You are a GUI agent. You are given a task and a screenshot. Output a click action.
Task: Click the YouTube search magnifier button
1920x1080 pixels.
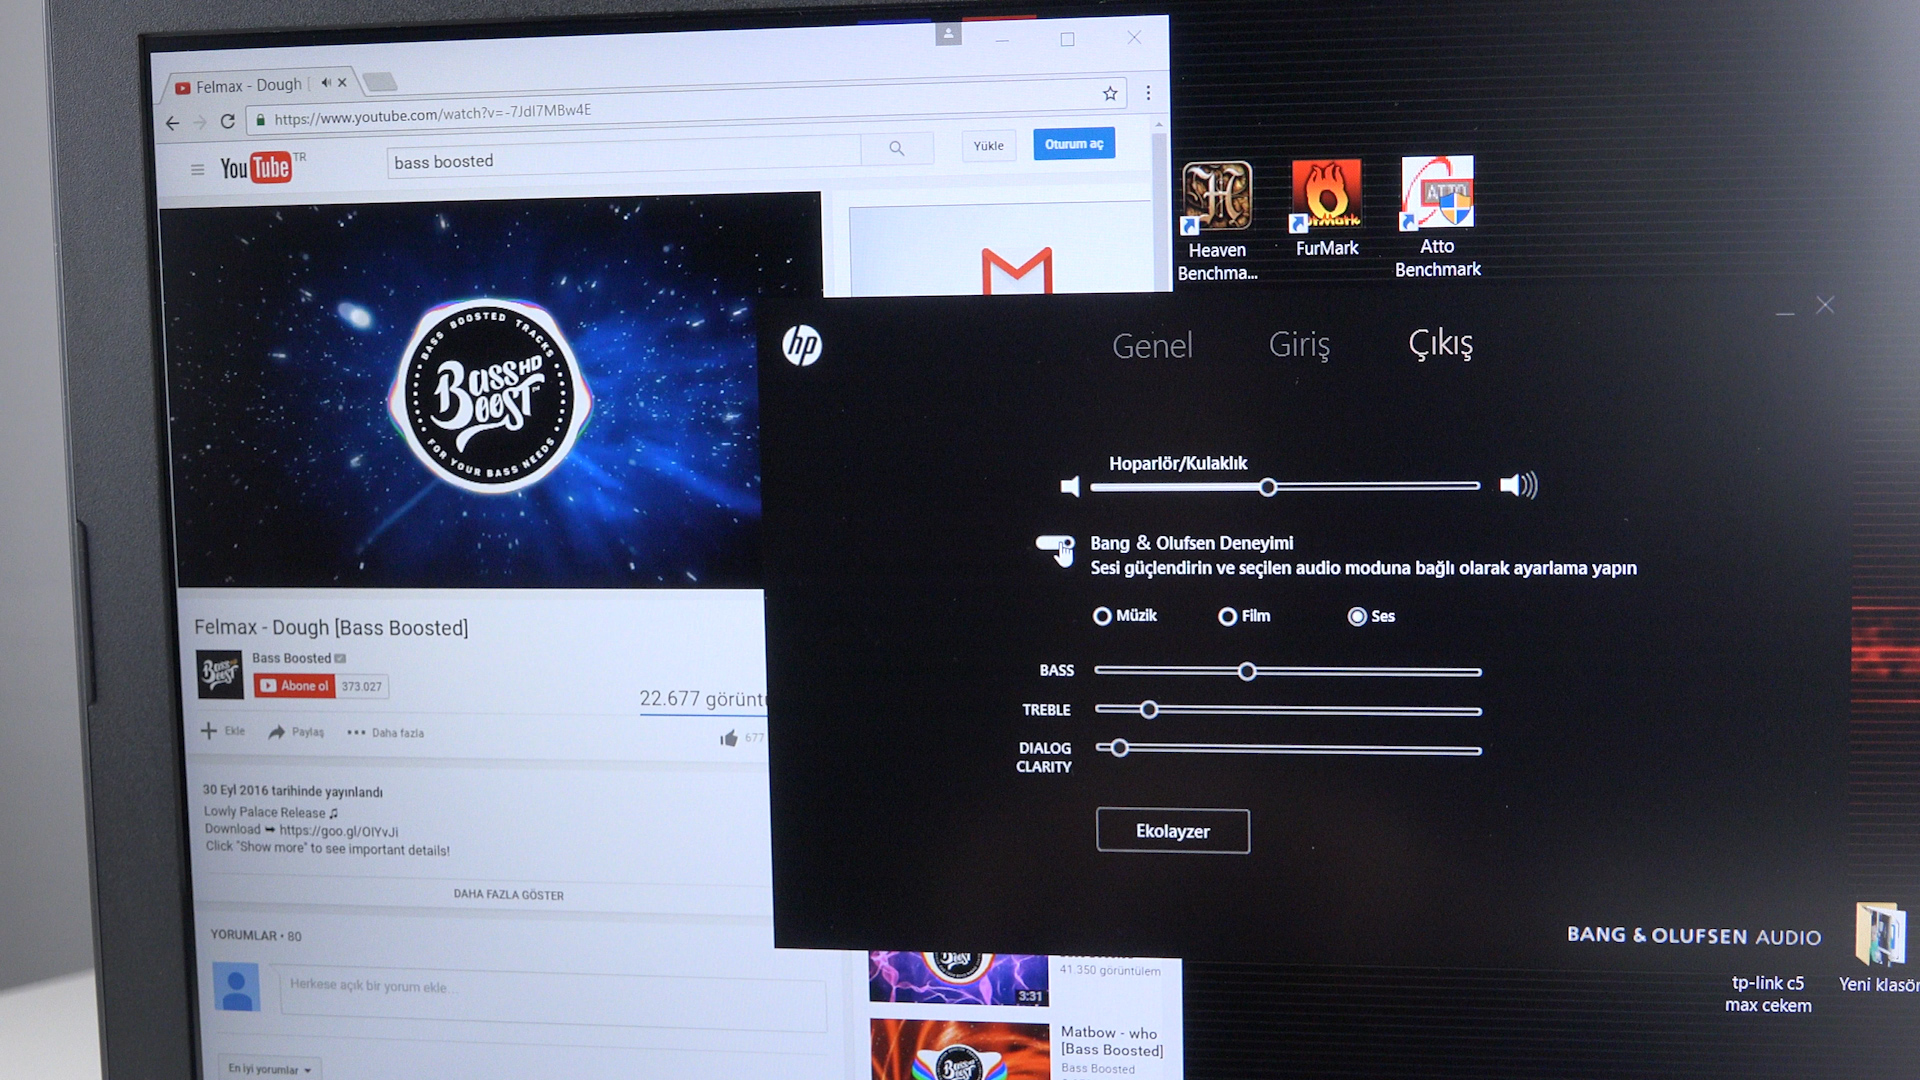click(x=897, y=148)
